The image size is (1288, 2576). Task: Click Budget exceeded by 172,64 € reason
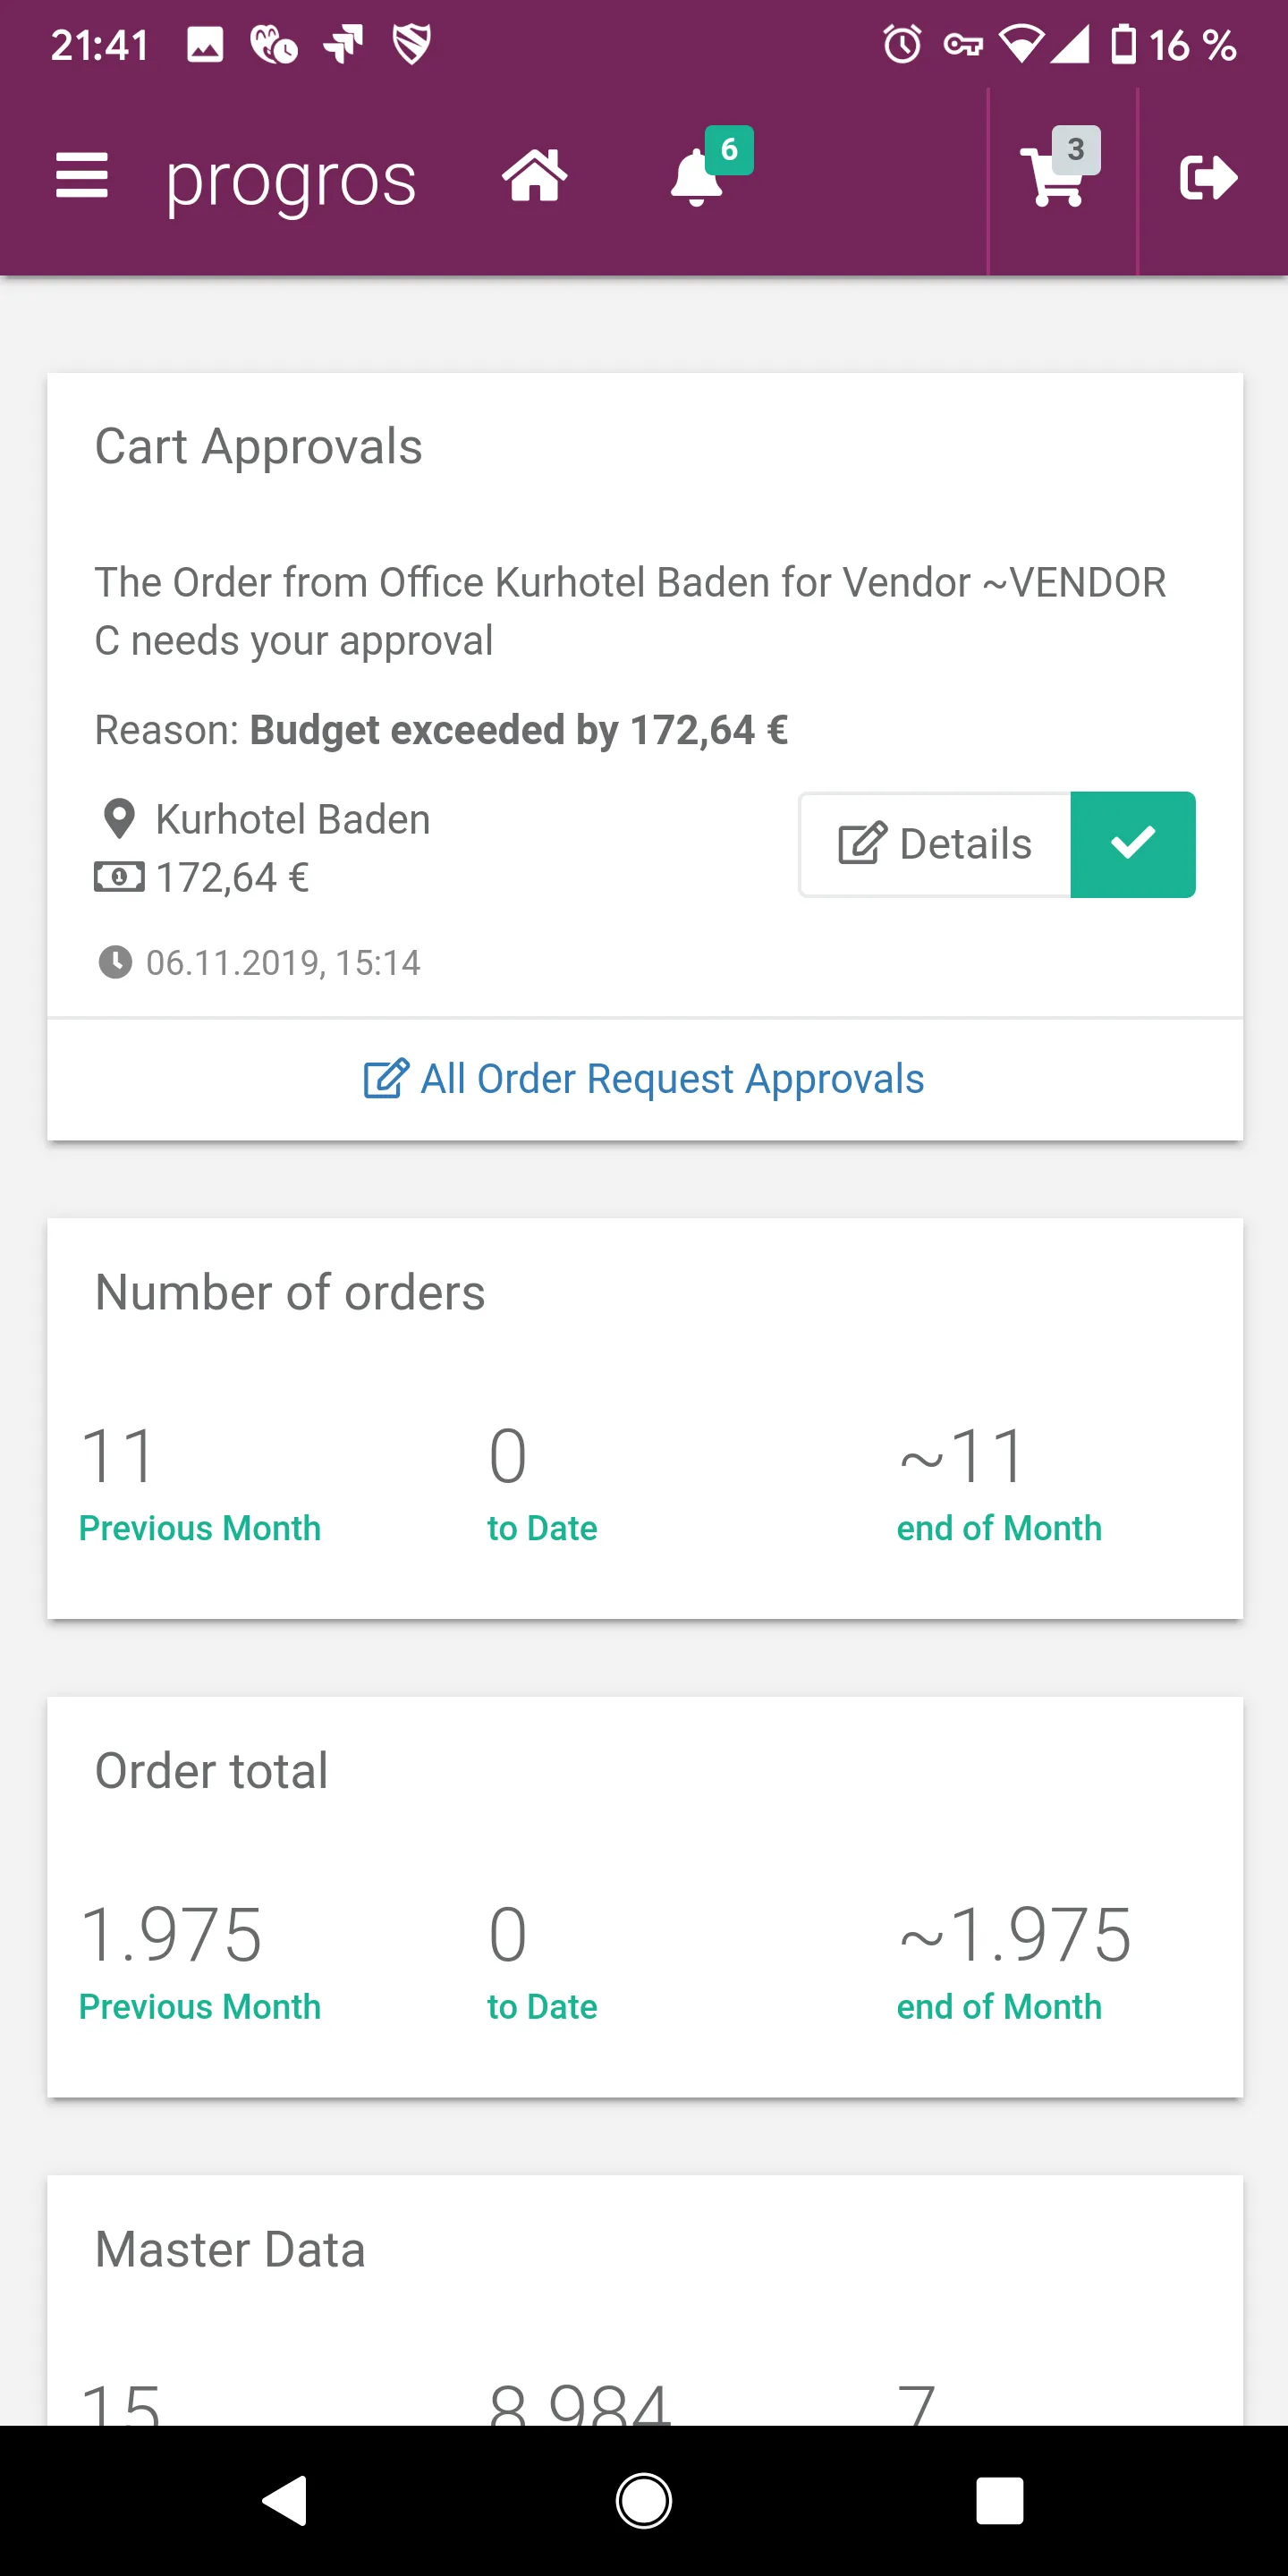click(x=519, y=730)
